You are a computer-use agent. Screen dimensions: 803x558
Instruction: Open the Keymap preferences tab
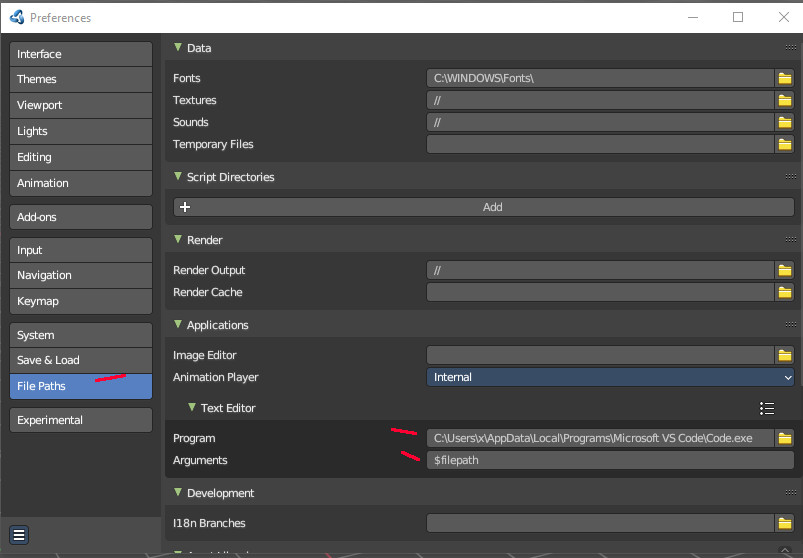tap(81, 302)
